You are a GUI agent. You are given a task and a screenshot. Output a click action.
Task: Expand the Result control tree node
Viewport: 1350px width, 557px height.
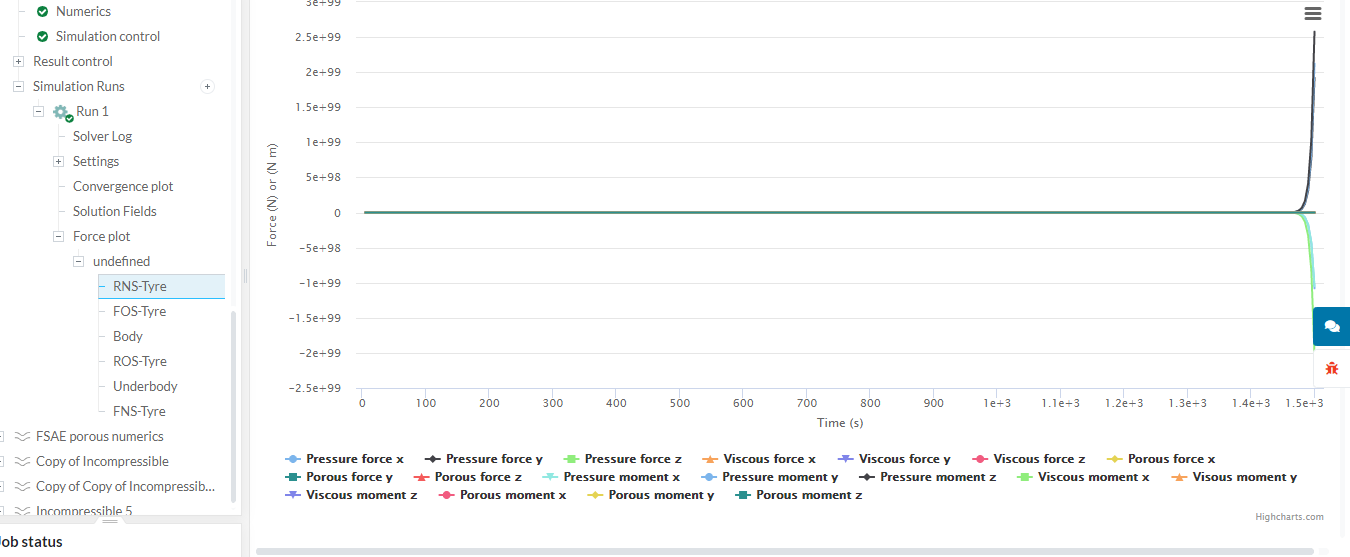point(18,62)
